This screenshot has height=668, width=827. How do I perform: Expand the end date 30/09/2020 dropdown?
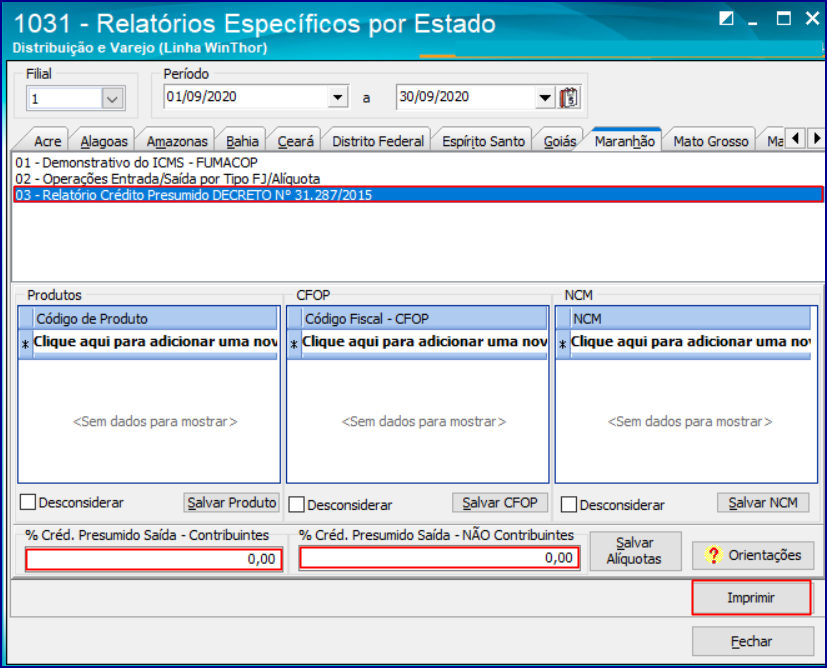coord(545,98)
